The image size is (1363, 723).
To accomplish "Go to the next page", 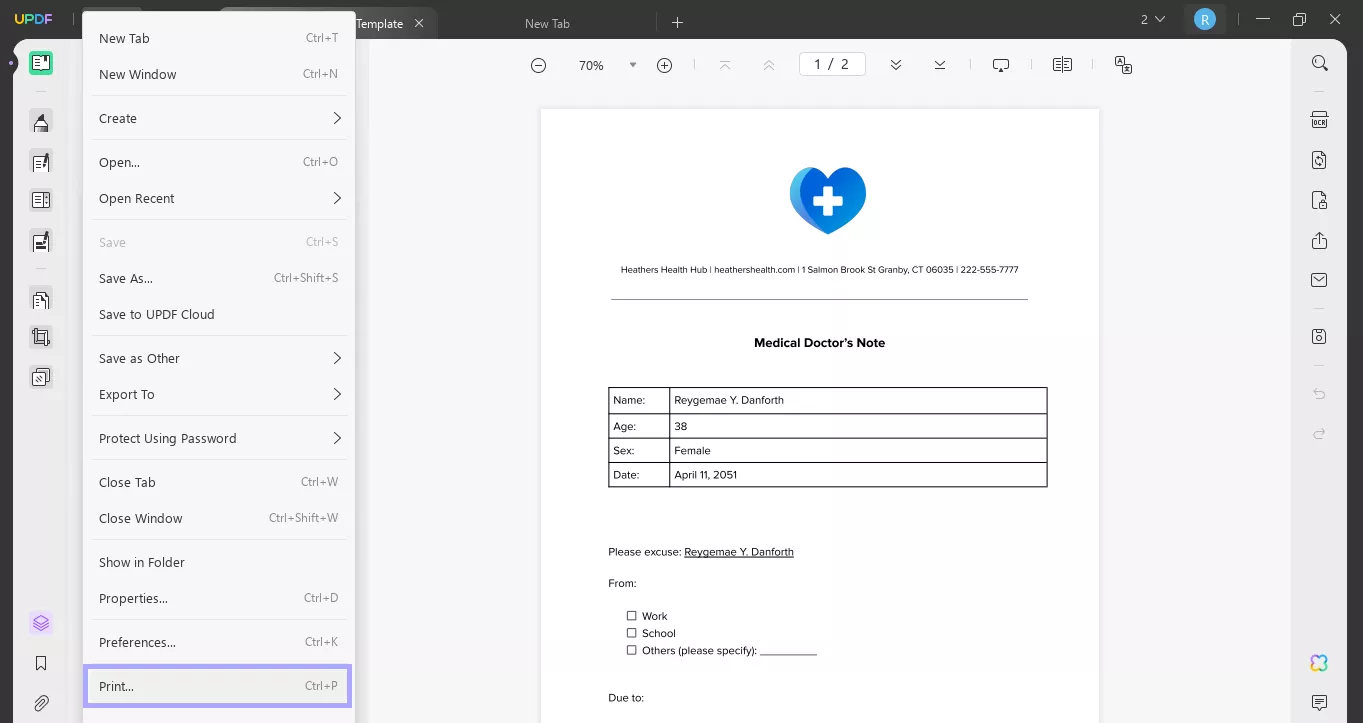I will tap(896, 65).
